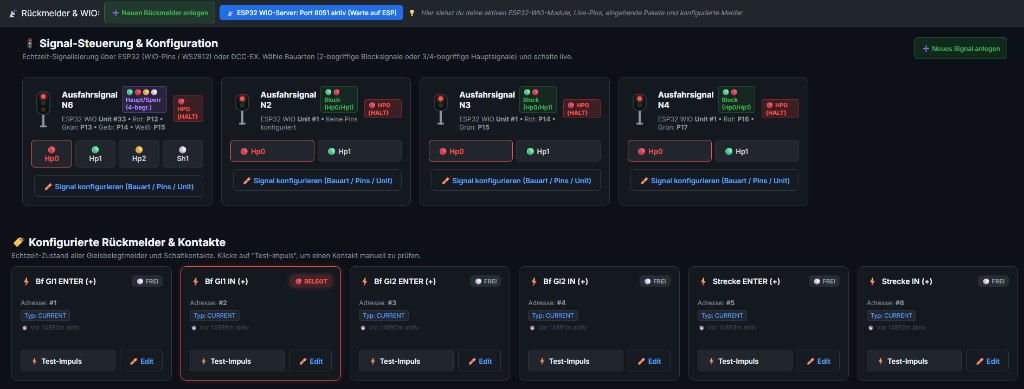Click the Typ: CURRENT tag on Strecke ENTER
This screenshot has width=1024, height=389.
722,315
